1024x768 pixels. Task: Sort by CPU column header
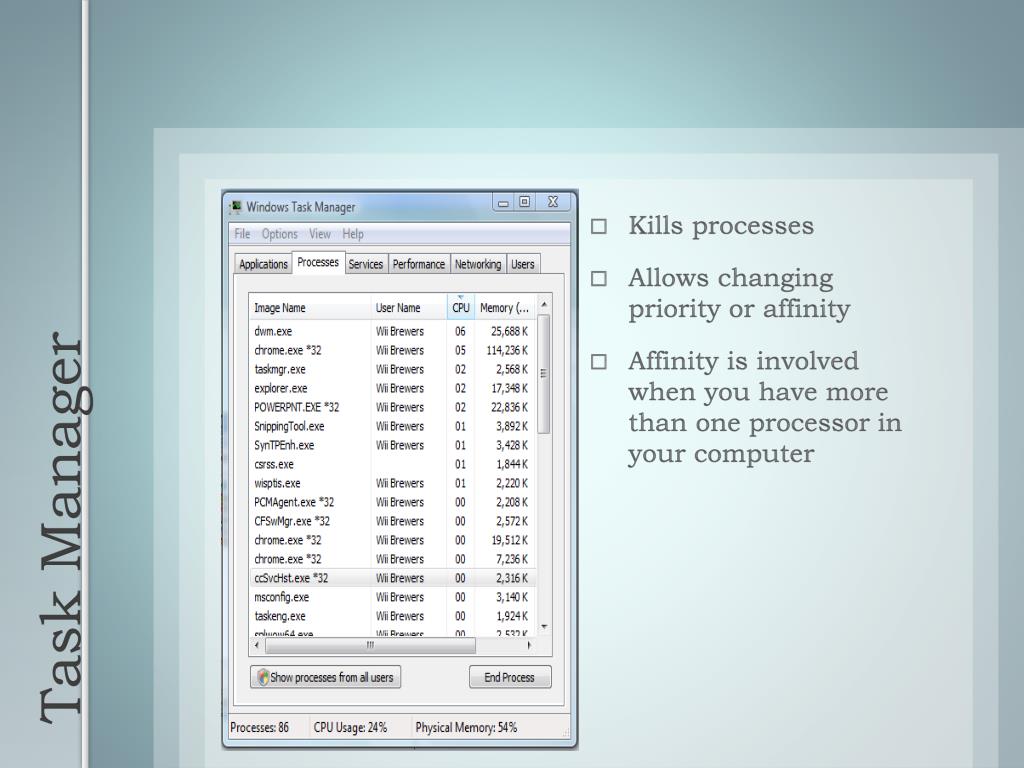point(460,308)
